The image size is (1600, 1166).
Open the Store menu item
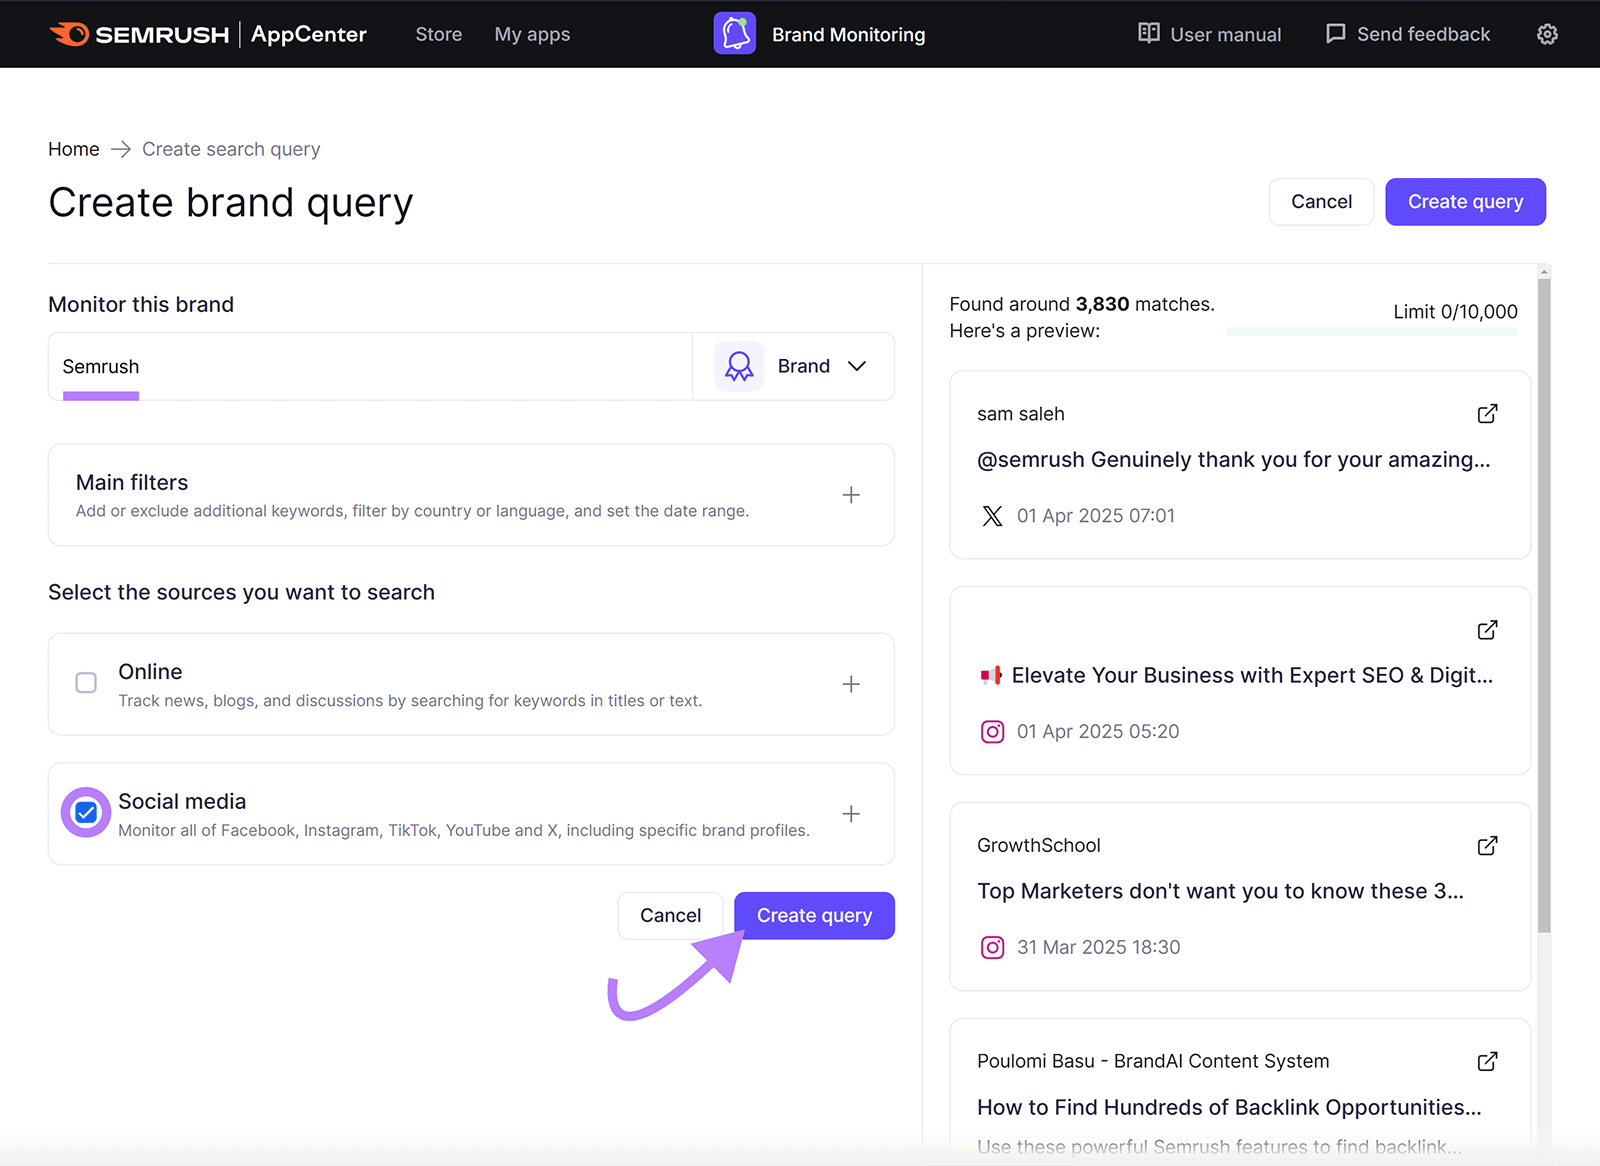pos(439,34)
